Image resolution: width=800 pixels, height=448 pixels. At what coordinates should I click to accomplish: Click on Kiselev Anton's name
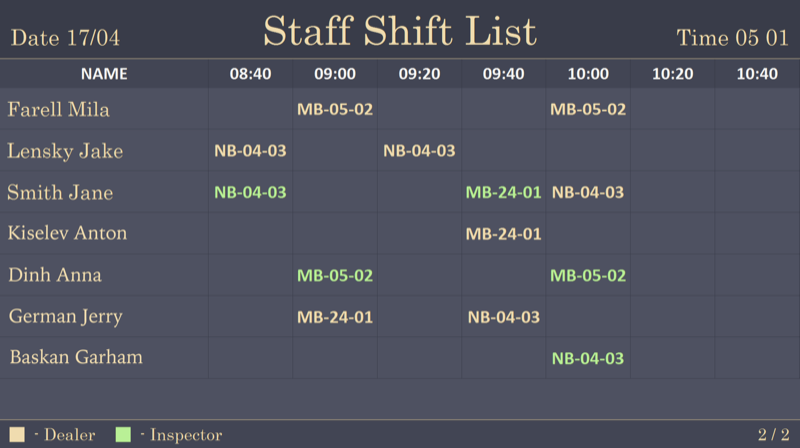tap(67, 233)
